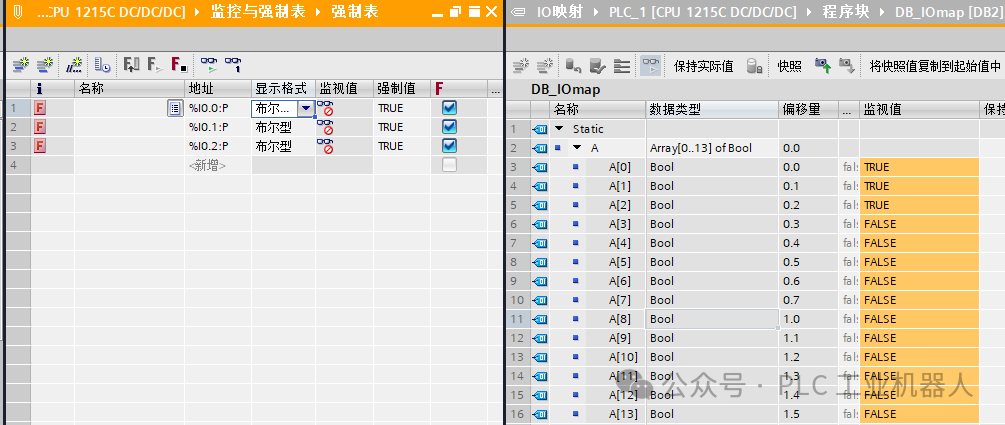The image size is (1005, 425).
Task: Click the 保持实际值 button
Action: click(703, 66)
